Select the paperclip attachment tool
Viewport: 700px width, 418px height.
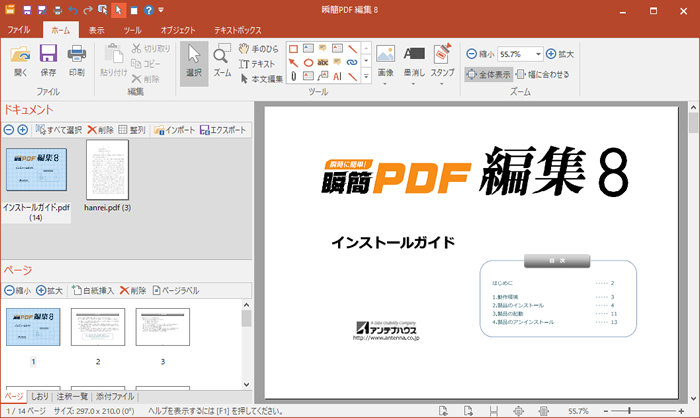pos(293,76)
